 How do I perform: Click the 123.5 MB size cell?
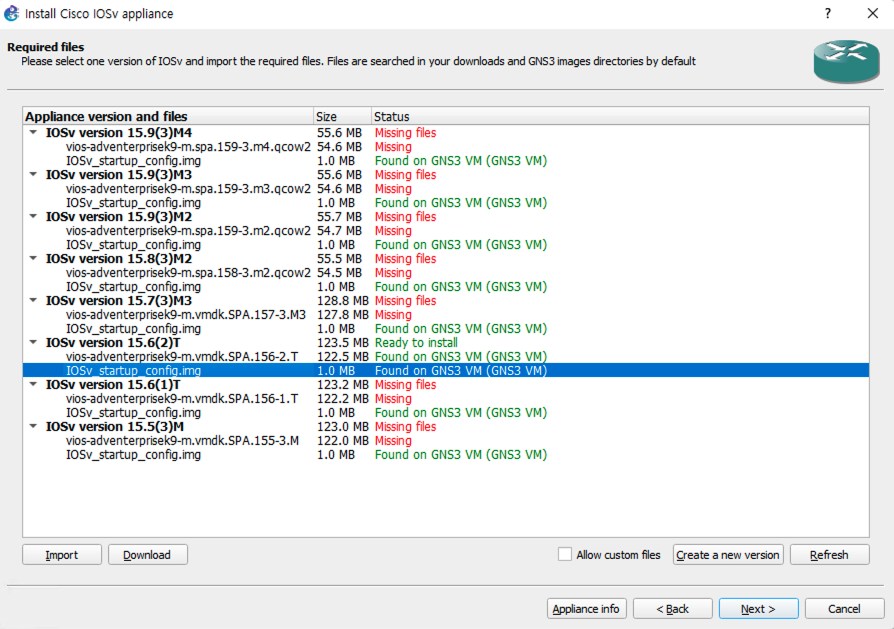point(343,343)
